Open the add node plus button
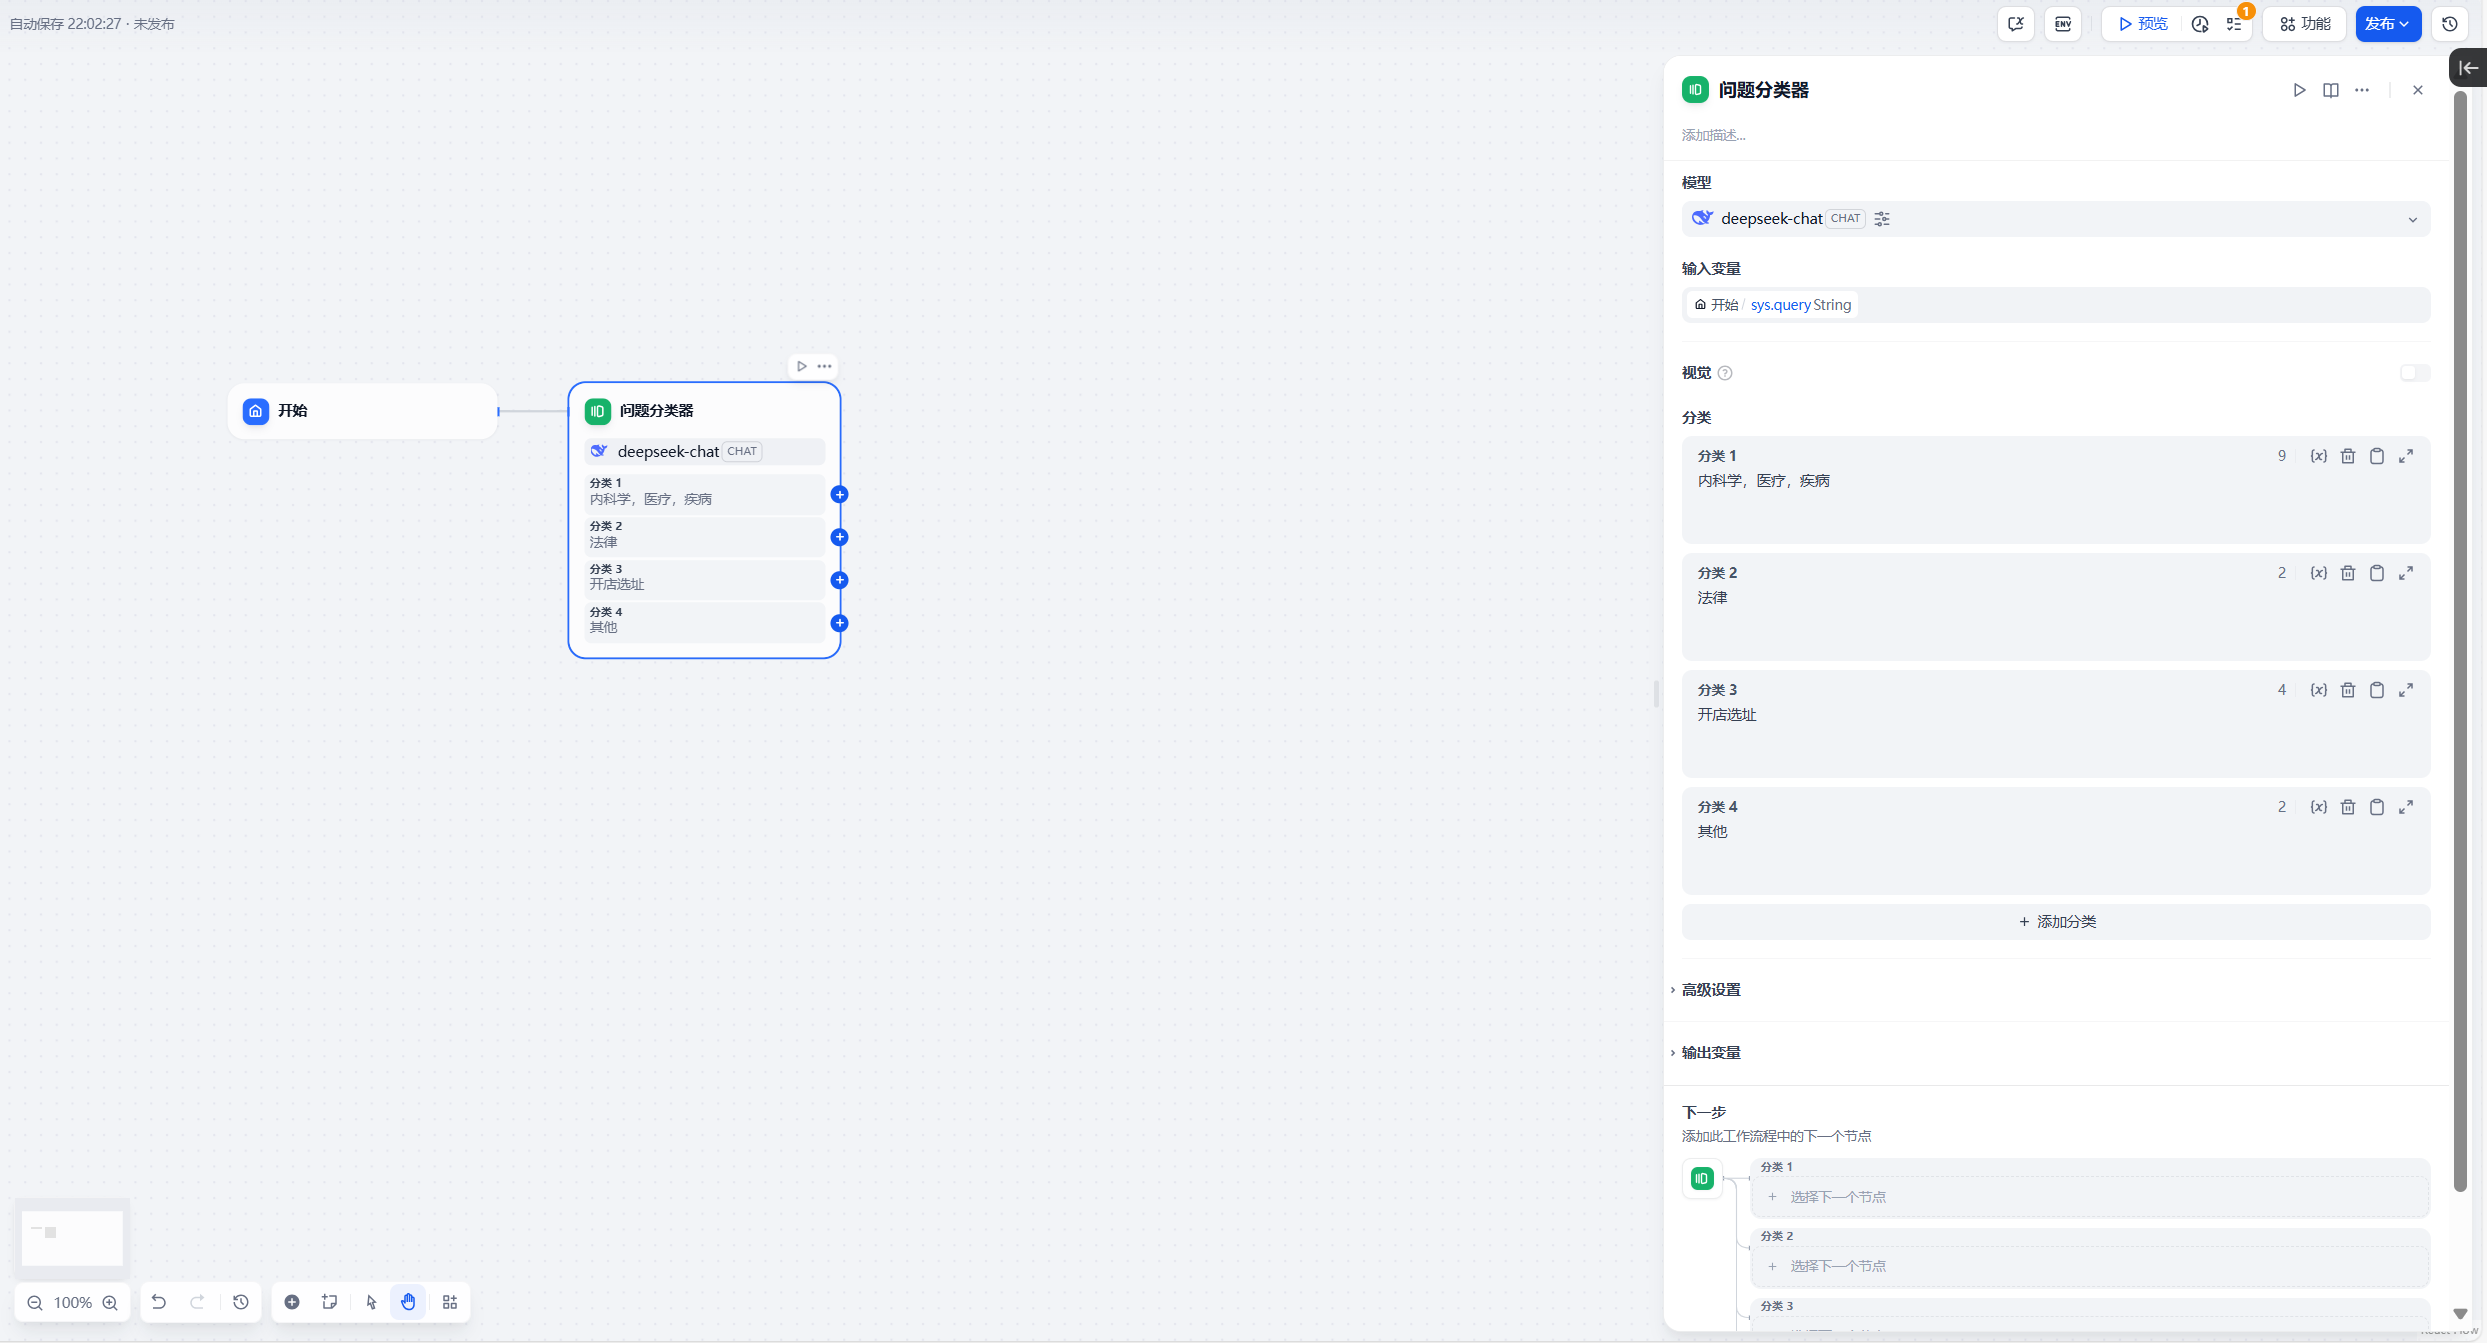Viewport: 2487px width, 1343px height. [x=292, y=1302]
